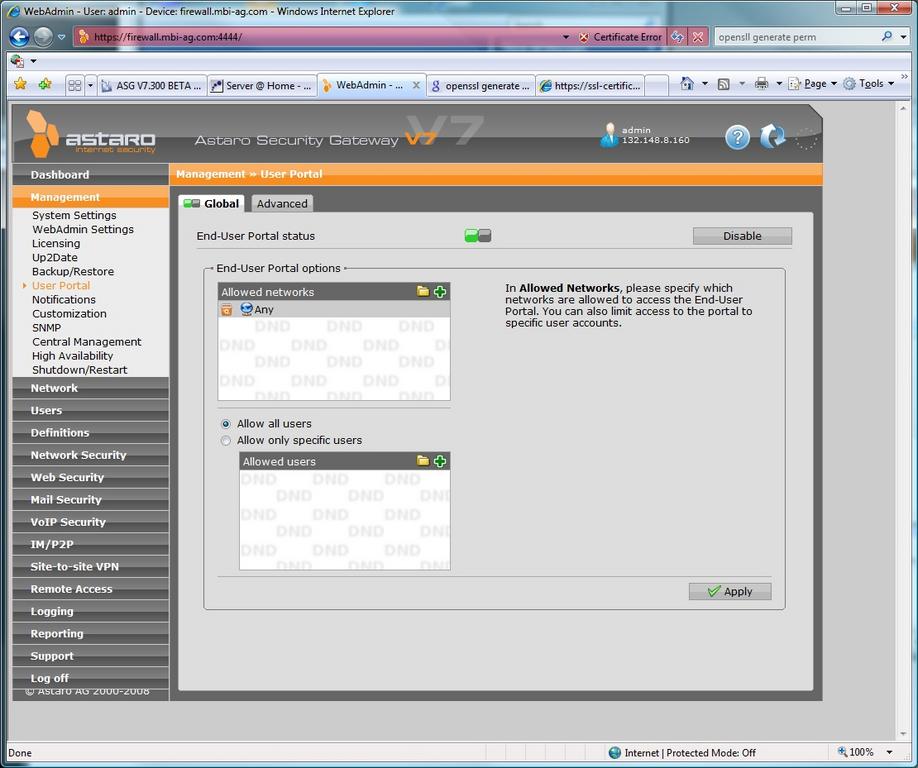Viewport: 918px width, 768px height.
Task: Select Allow only specific users option
Action: coord(226,441)
